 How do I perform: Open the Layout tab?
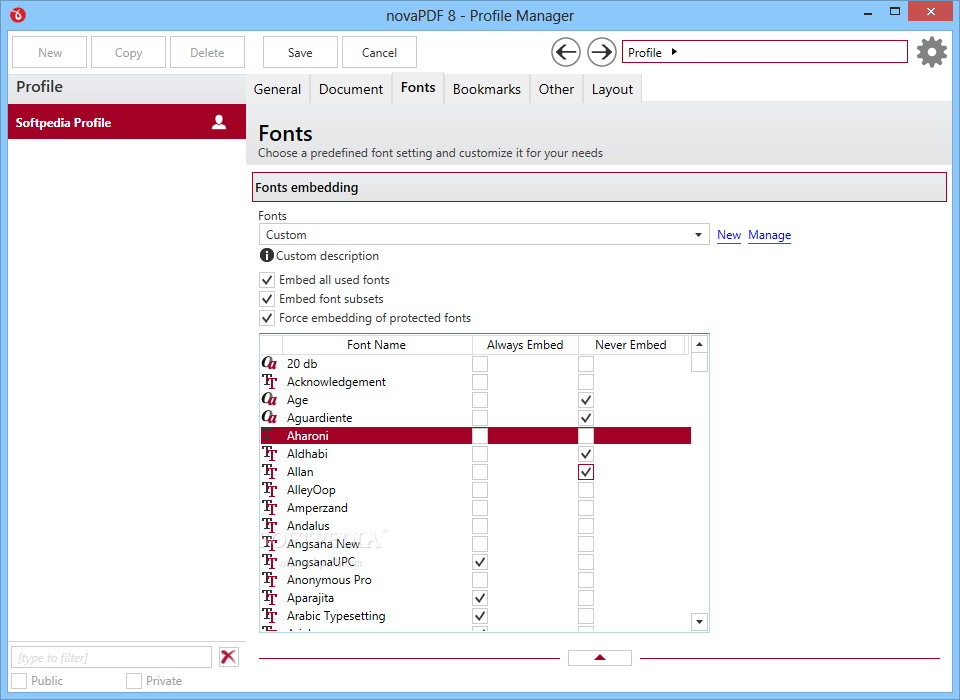coord(612,89)
